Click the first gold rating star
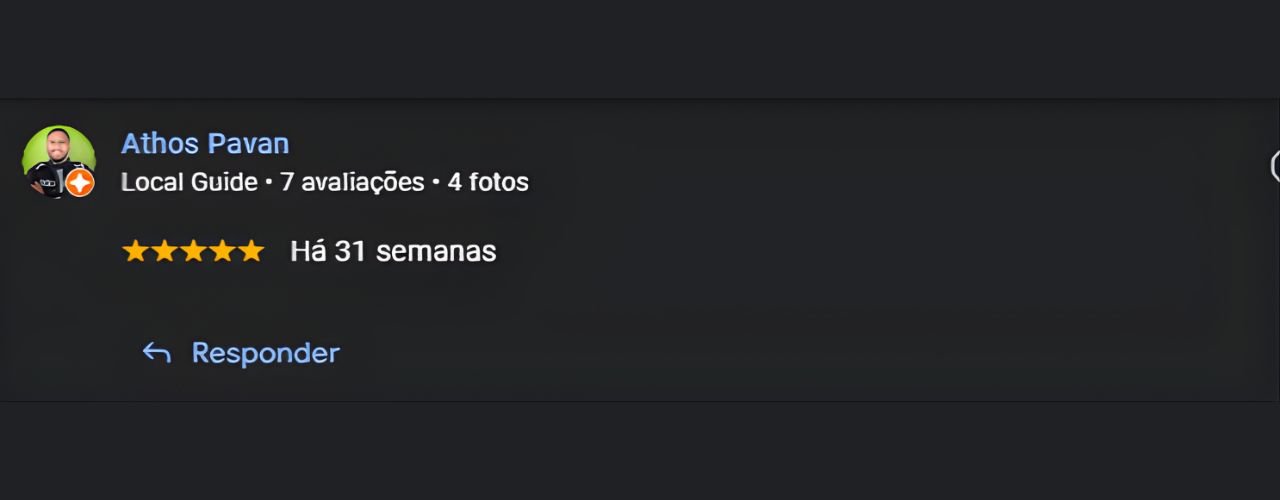Screen dimensions: 1280x500 coord(135,251)
